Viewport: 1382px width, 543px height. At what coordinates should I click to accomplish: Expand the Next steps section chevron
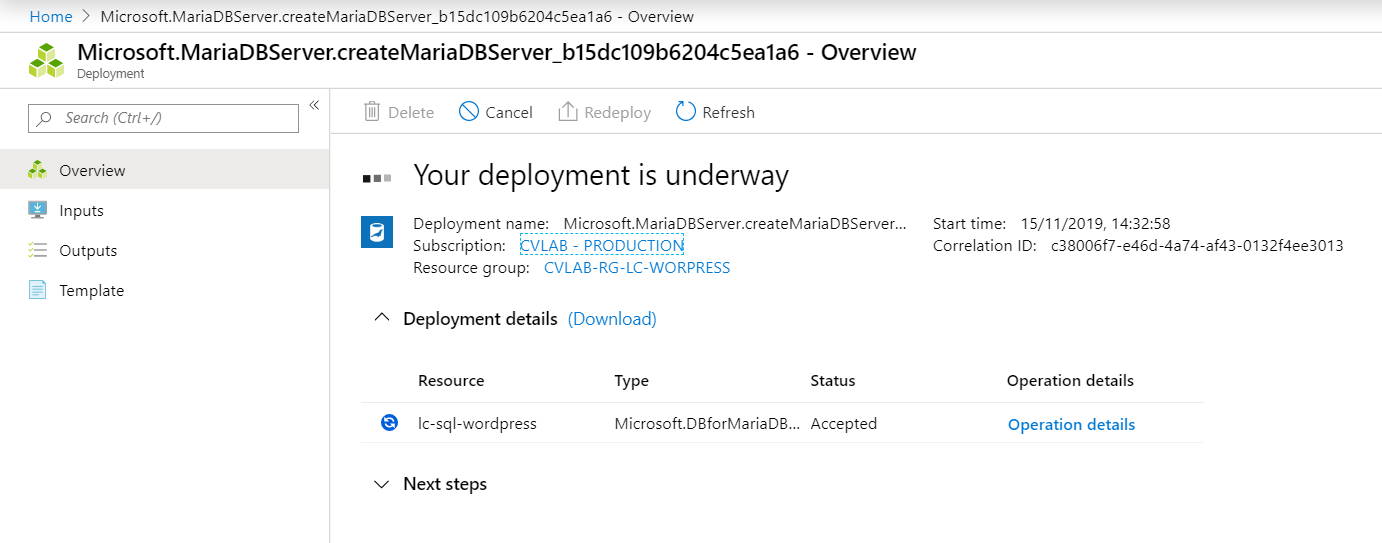(381, 484)
